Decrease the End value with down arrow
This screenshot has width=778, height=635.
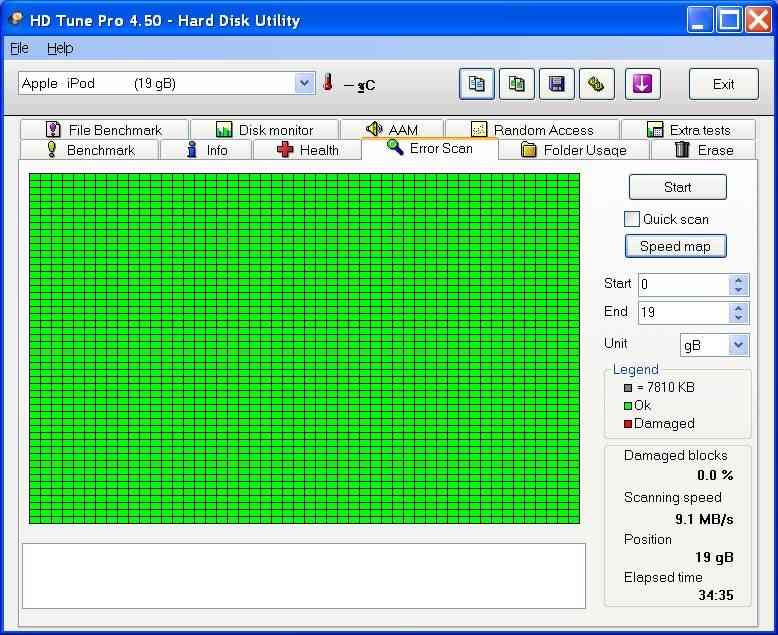coord(738,318)
